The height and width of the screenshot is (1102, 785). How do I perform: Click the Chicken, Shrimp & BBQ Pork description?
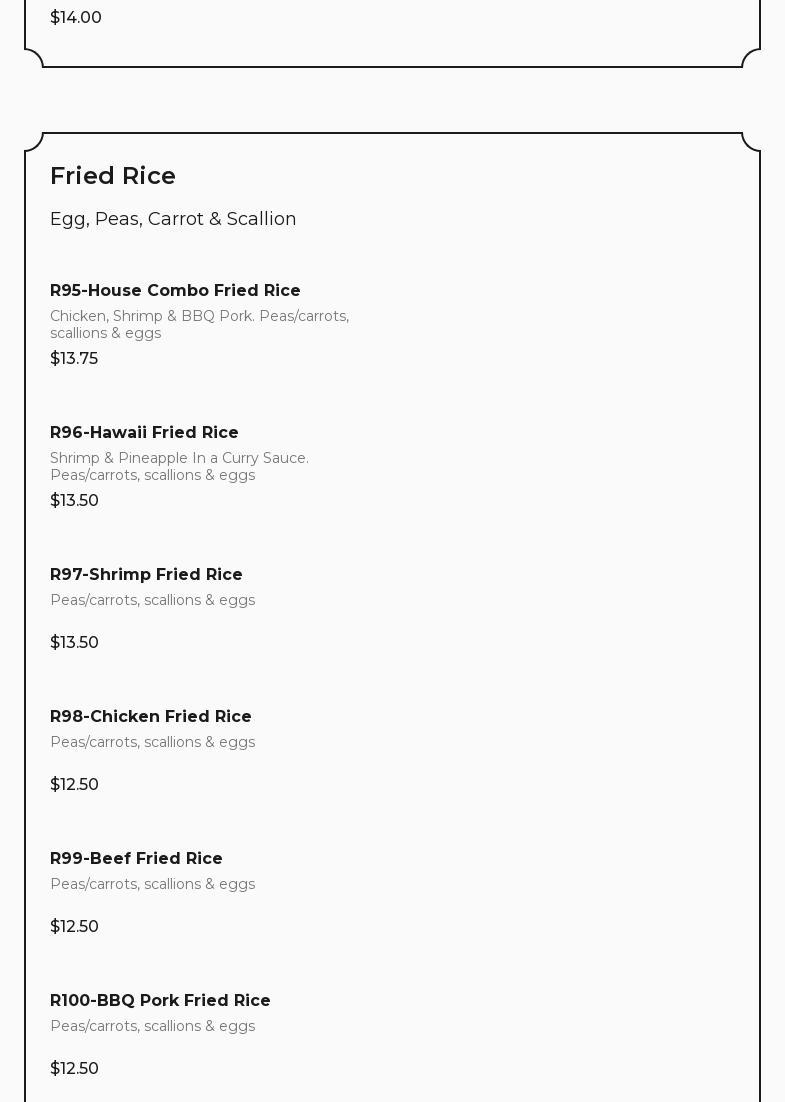point(199,324)
